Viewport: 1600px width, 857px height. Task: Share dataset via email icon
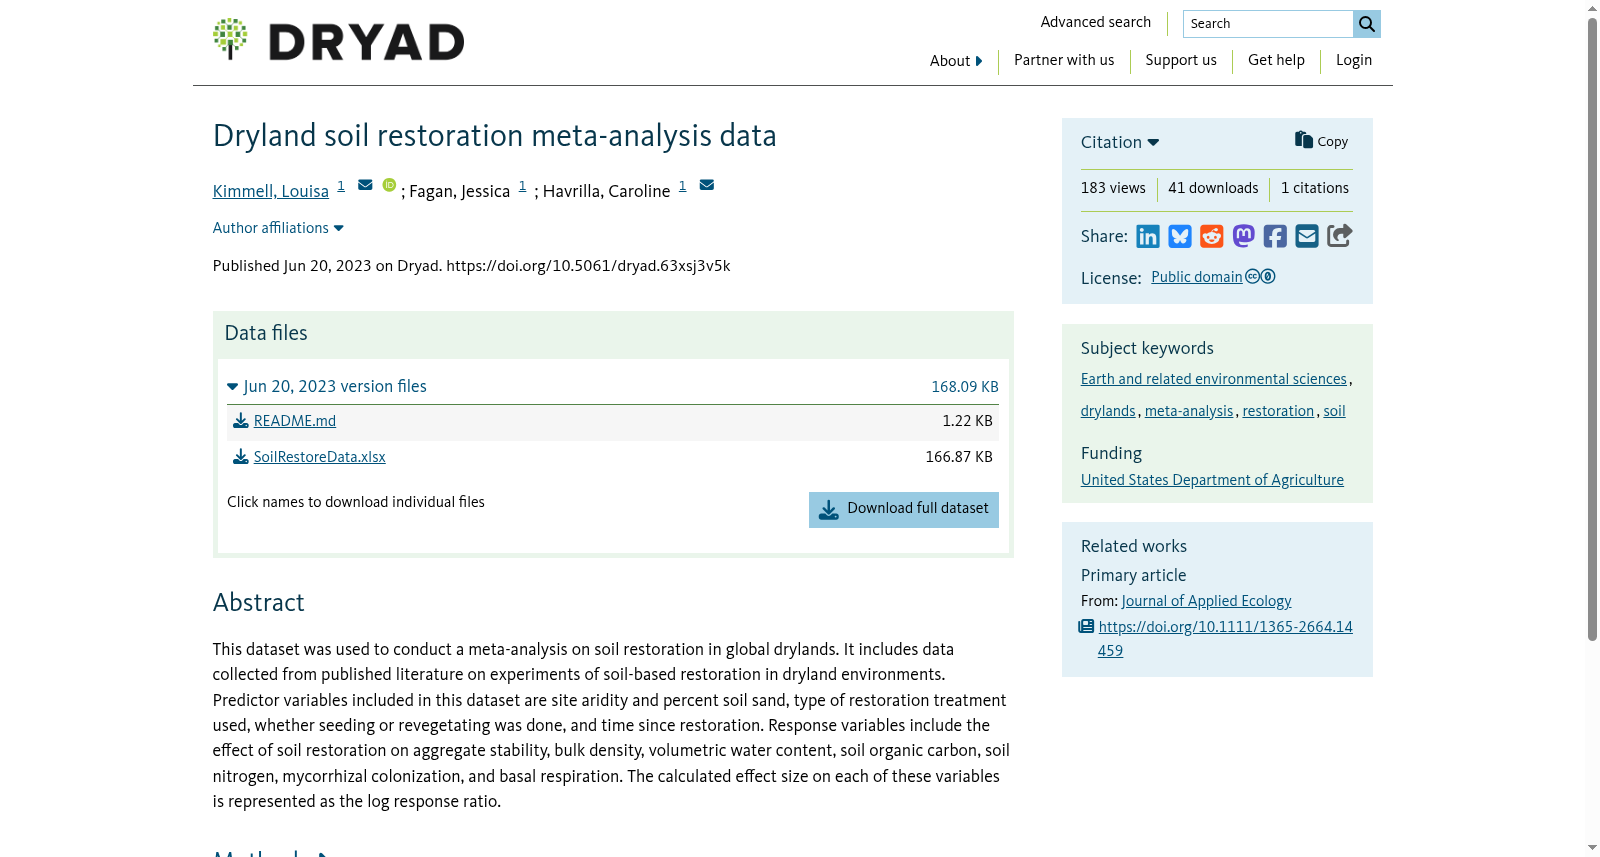[x=1307, y=236]
